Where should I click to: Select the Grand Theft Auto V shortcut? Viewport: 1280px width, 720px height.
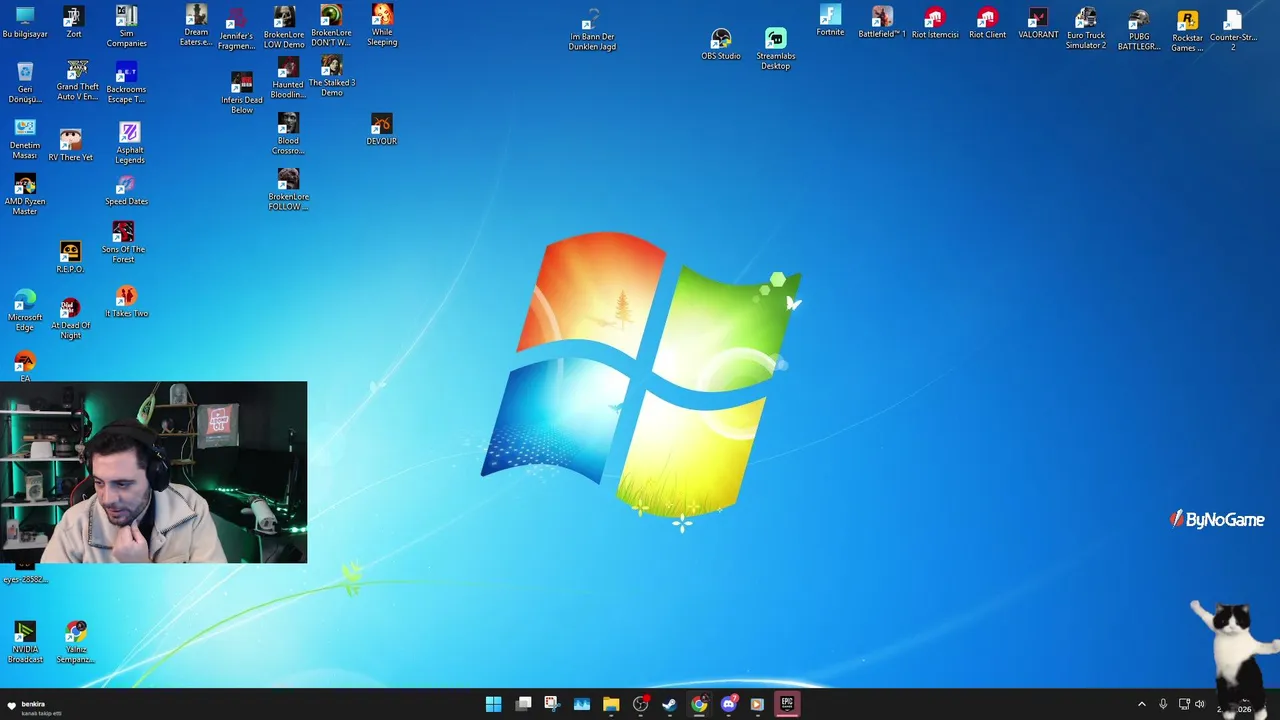(77, 81)
